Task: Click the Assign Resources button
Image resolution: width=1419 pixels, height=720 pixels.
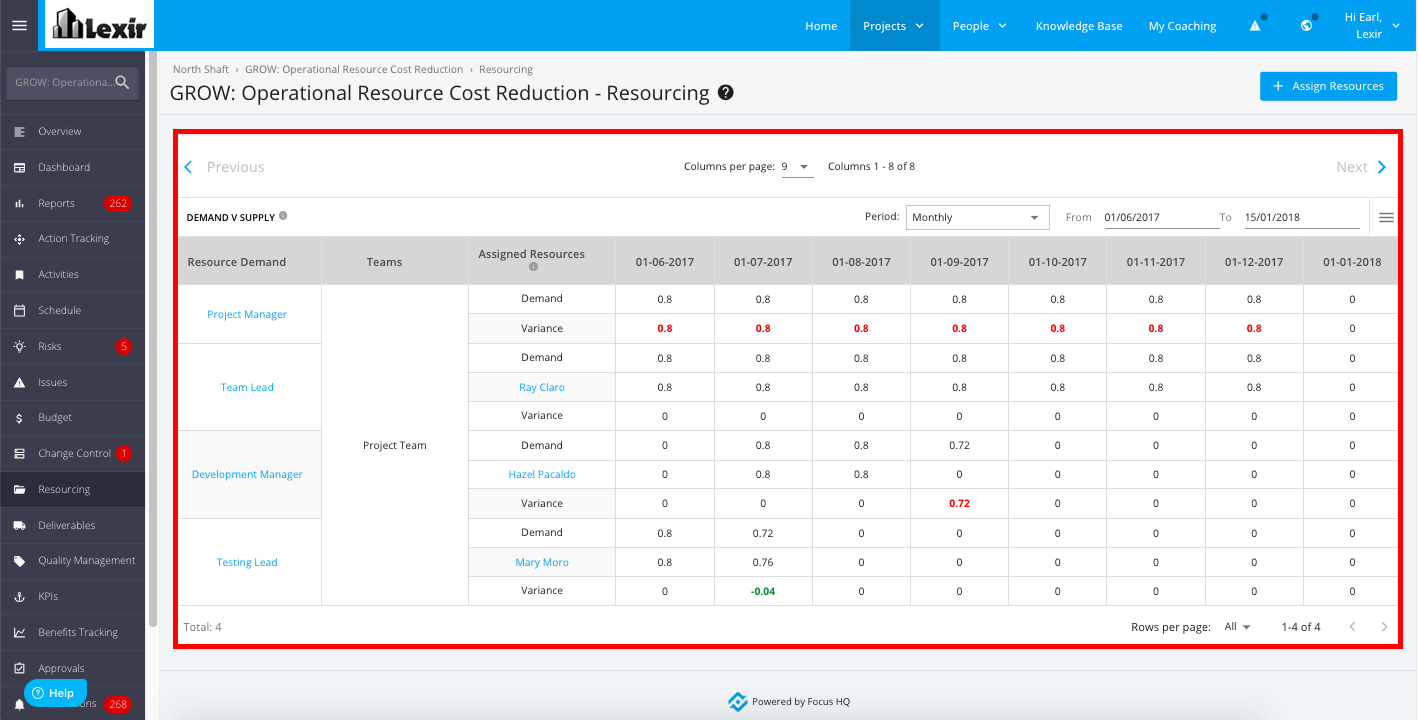Action: pos(1327,86)
